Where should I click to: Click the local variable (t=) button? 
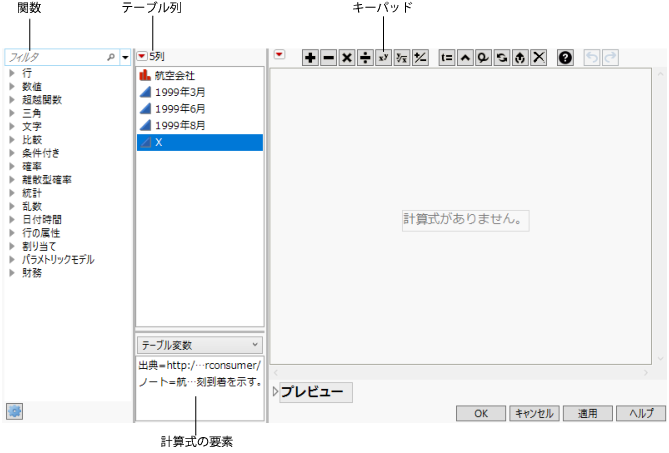447,58
